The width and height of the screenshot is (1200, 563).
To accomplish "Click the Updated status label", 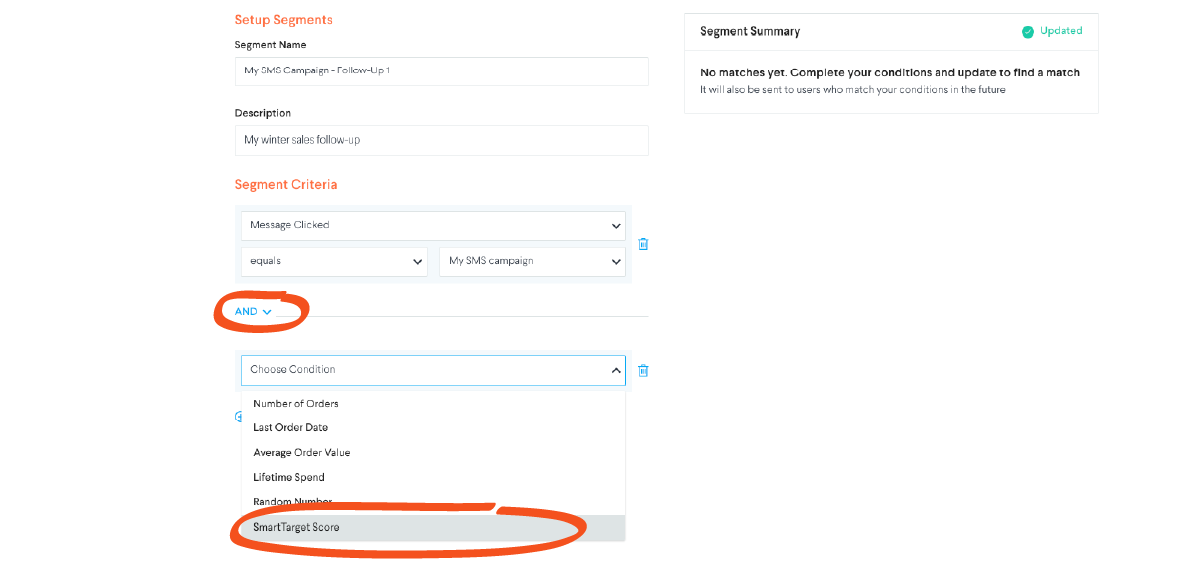I will pyautogui.click(x=1061, y=31).
